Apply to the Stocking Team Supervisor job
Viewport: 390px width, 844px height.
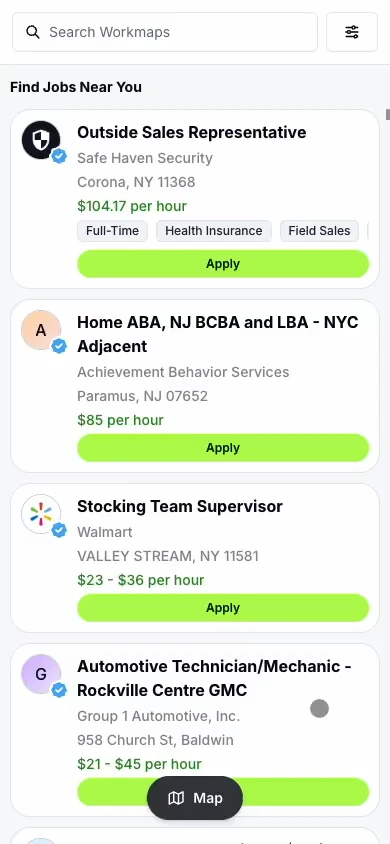point(223,608)
